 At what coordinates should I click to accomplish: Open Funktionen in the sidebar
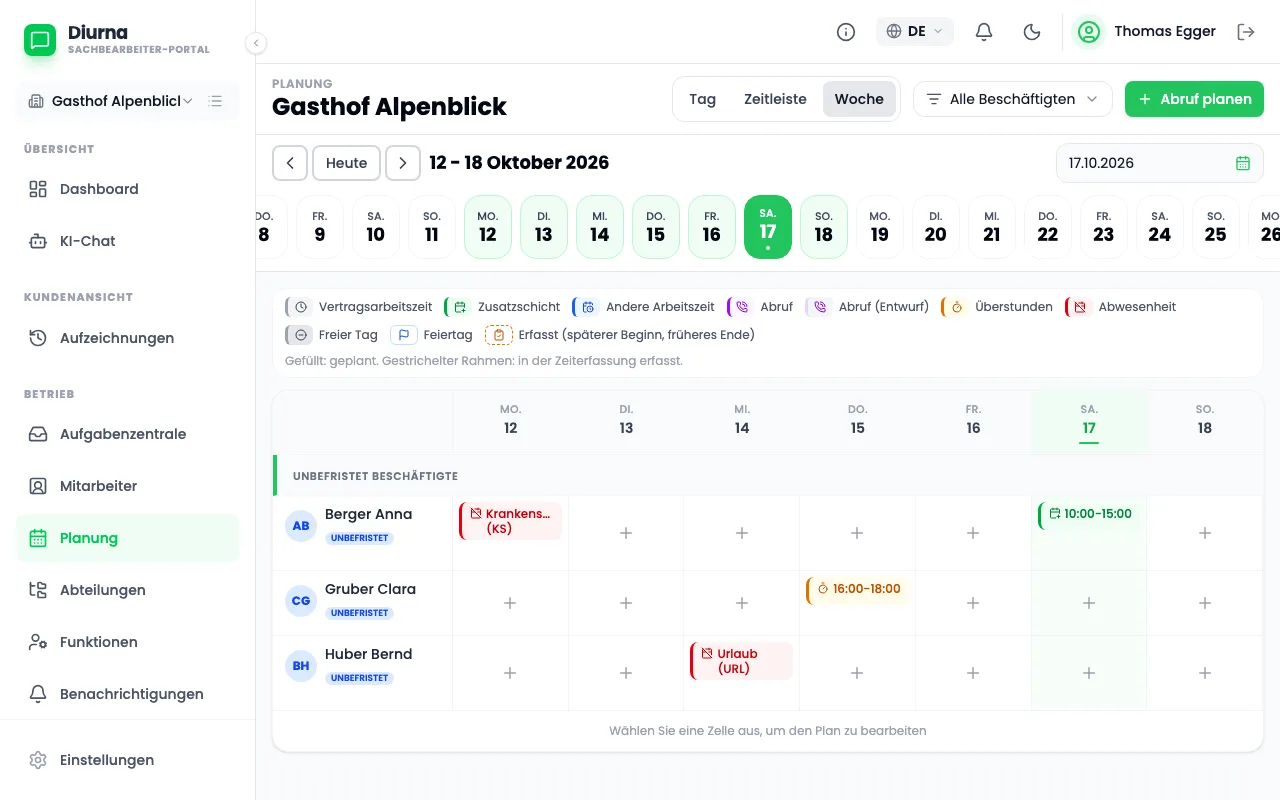tap(128, 642)
